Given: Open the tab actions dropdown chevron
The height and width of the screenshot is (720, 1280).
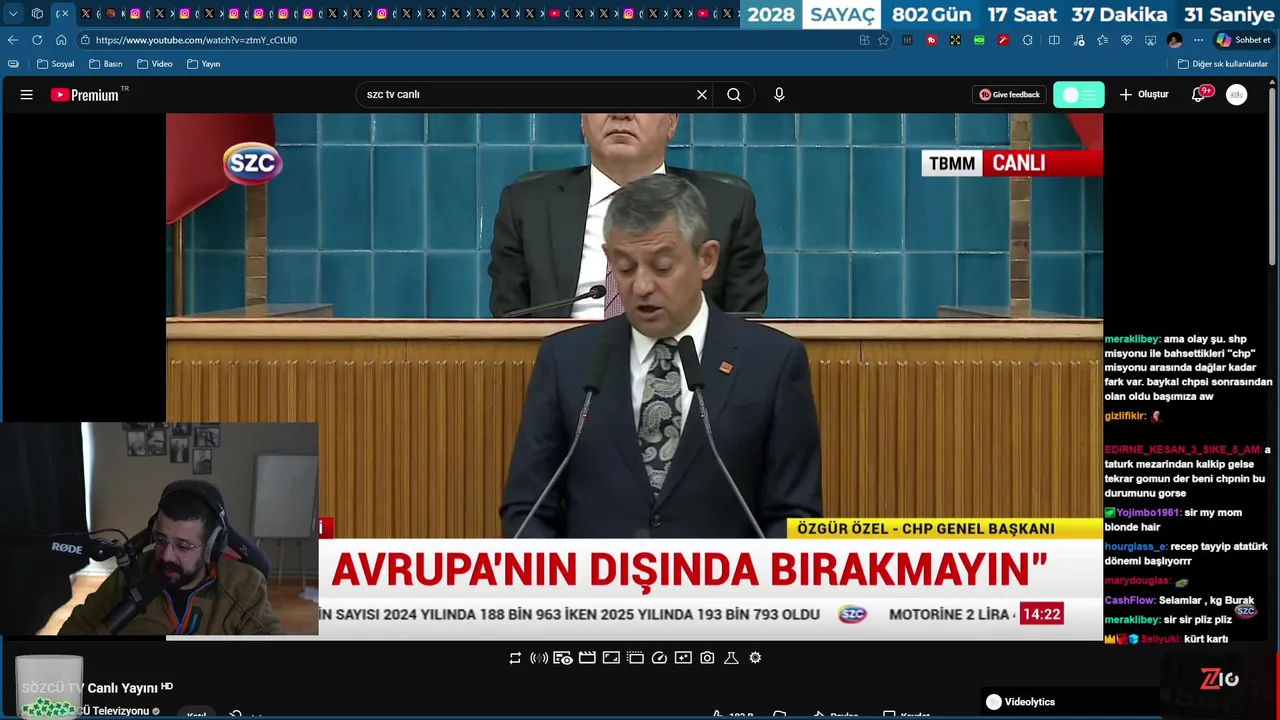Looking at the screenshot, I should coord(13,14).
